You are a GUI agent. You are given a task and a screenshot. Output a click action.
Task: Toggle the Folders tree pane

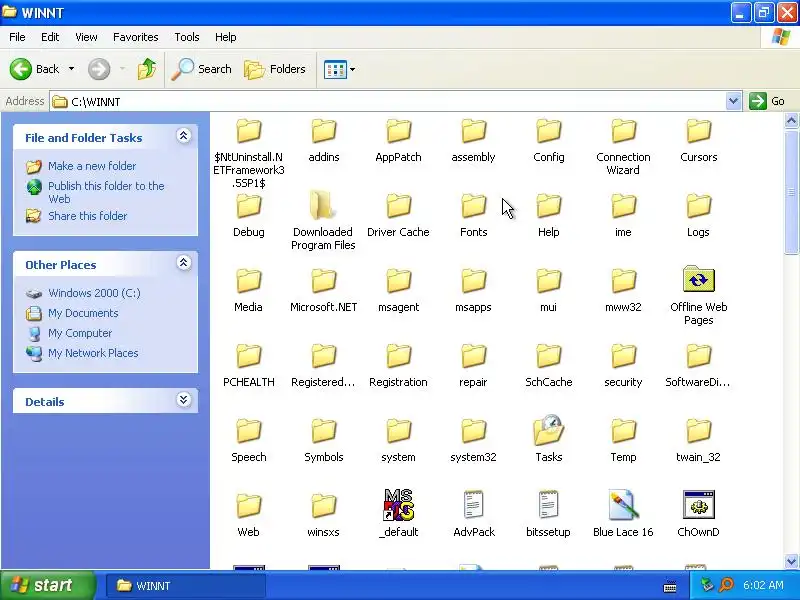(x=275, y=69)
